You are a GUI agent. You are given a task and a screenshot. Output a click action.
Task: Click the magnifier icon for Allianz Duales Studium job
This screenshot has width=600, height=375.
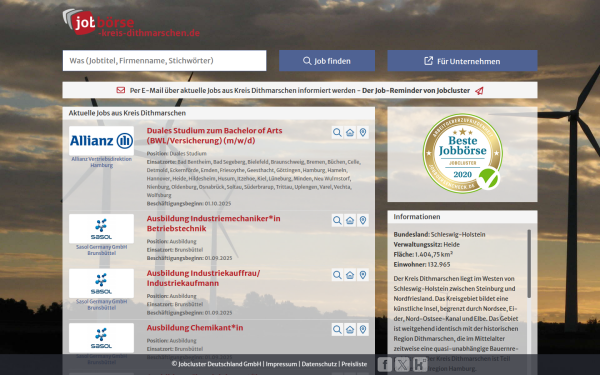click(x=337, y=132)
